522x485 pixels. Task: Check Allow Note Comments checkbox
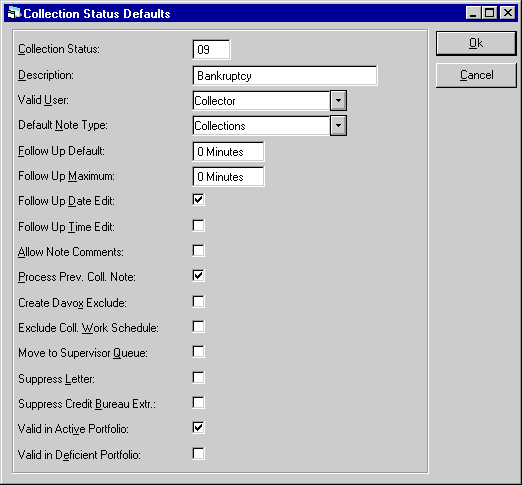pyautogui.click(x=198, y=251)
